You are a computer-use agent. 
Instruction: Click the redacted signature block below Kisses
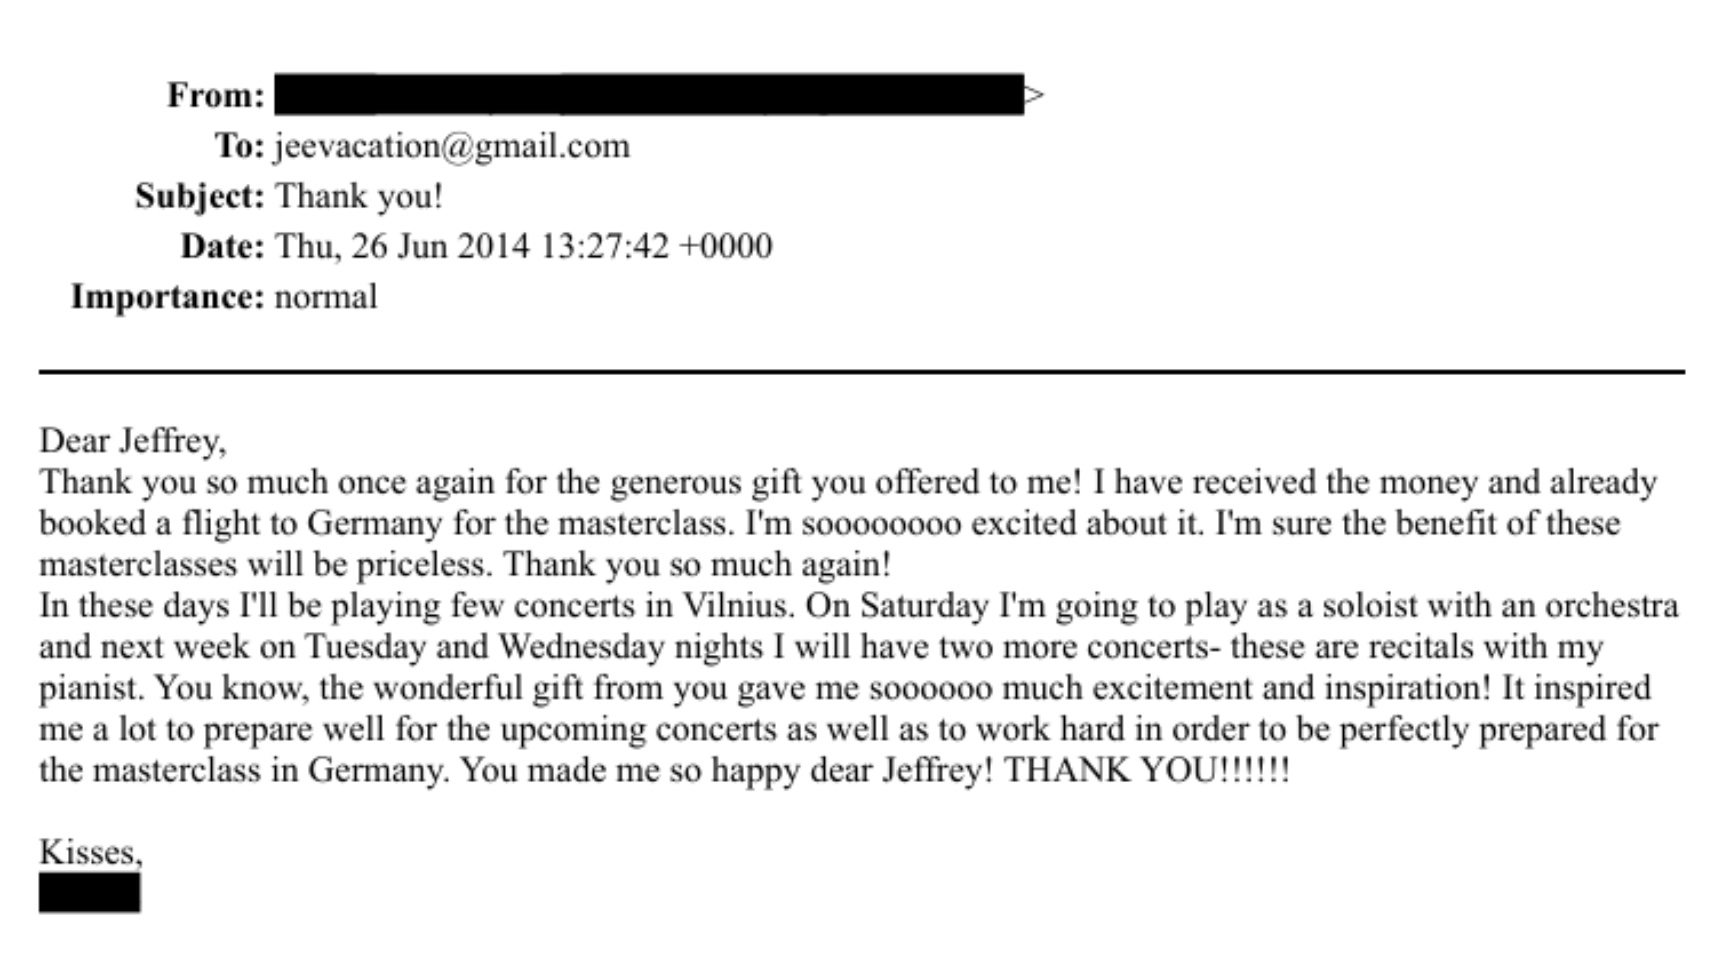[x=90, y=893]
